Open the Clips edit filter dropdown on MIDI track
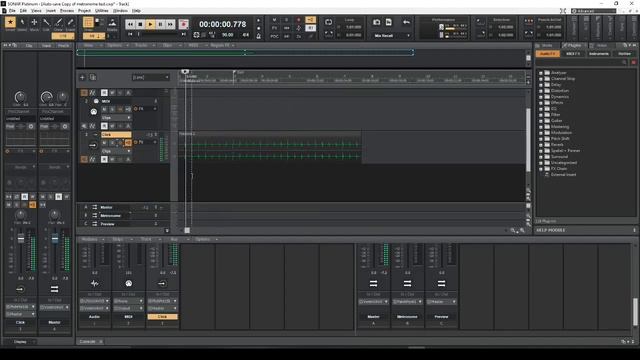This screenshot has width=640, height=360. coord(116,118)
